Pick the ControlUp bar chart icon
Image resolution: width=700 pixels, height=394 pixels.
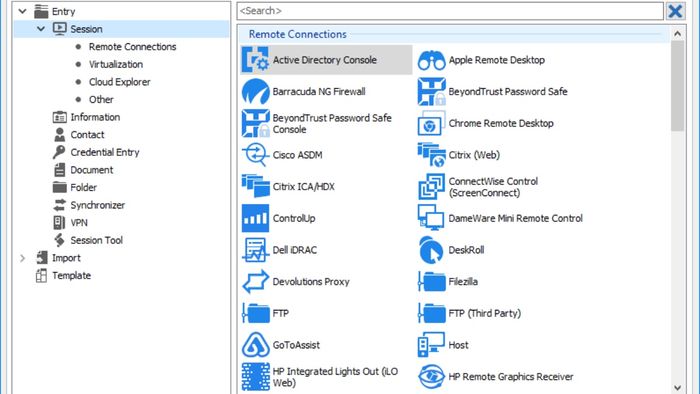255,218
